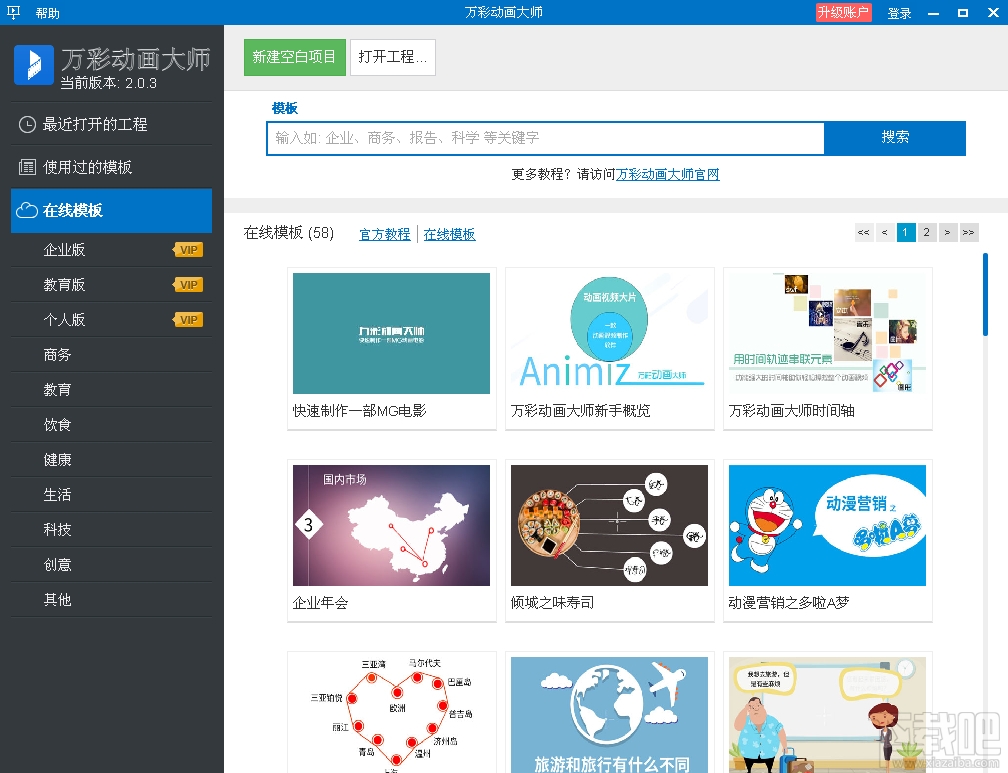Click the VIP badge next to 教育版
Viewport: 1008px width, 773px height.
188,285
